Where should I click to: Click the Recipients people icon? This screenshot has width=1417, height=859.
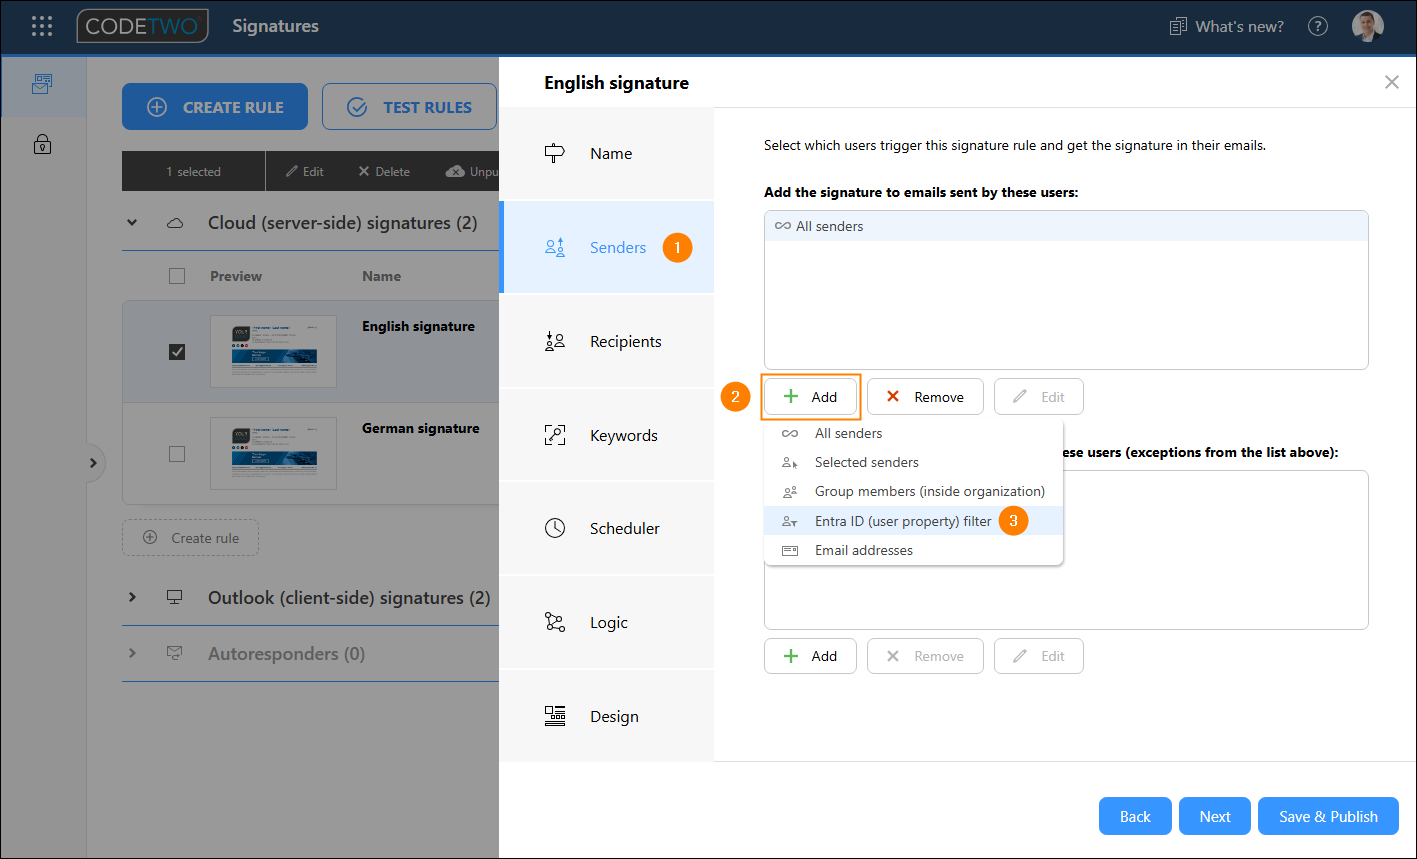555,341
